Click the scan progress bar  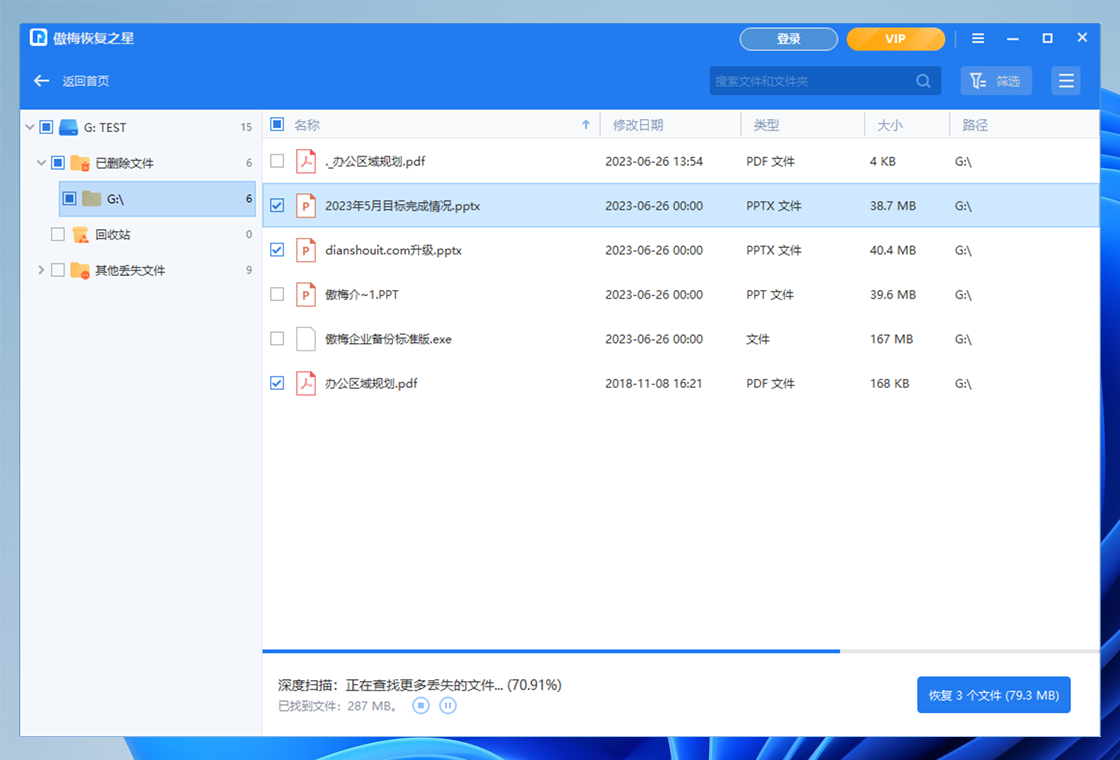[x=681, y=651]
